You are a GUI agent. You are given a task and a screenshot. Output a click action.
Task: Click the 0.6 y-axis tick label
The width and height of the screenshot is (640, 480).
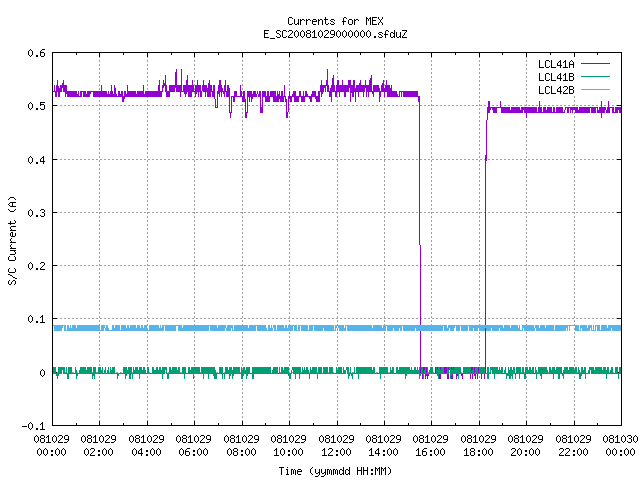pos(36,53)
